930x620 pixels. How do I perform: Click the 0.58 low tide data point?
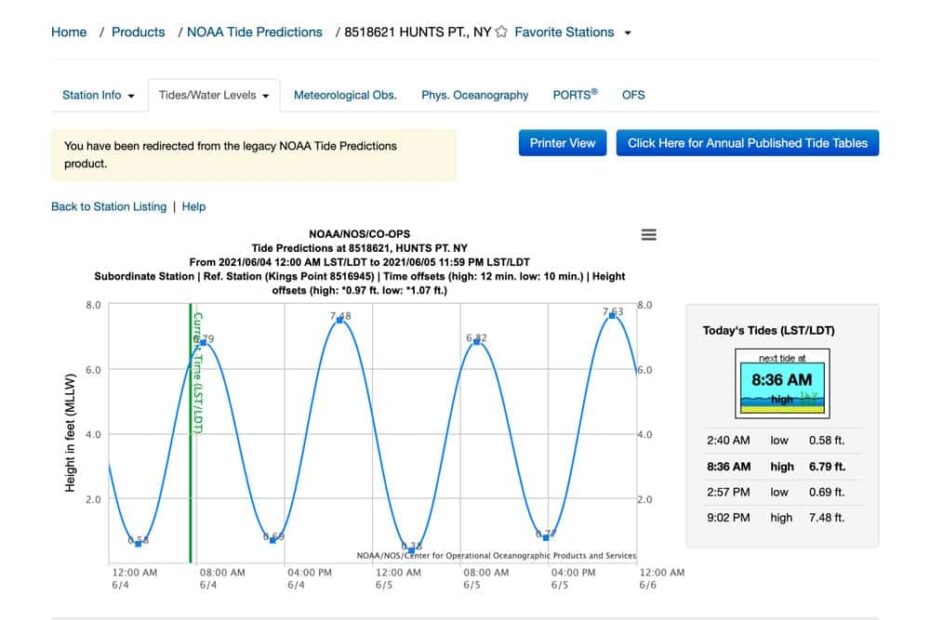(x=138, y=543)
